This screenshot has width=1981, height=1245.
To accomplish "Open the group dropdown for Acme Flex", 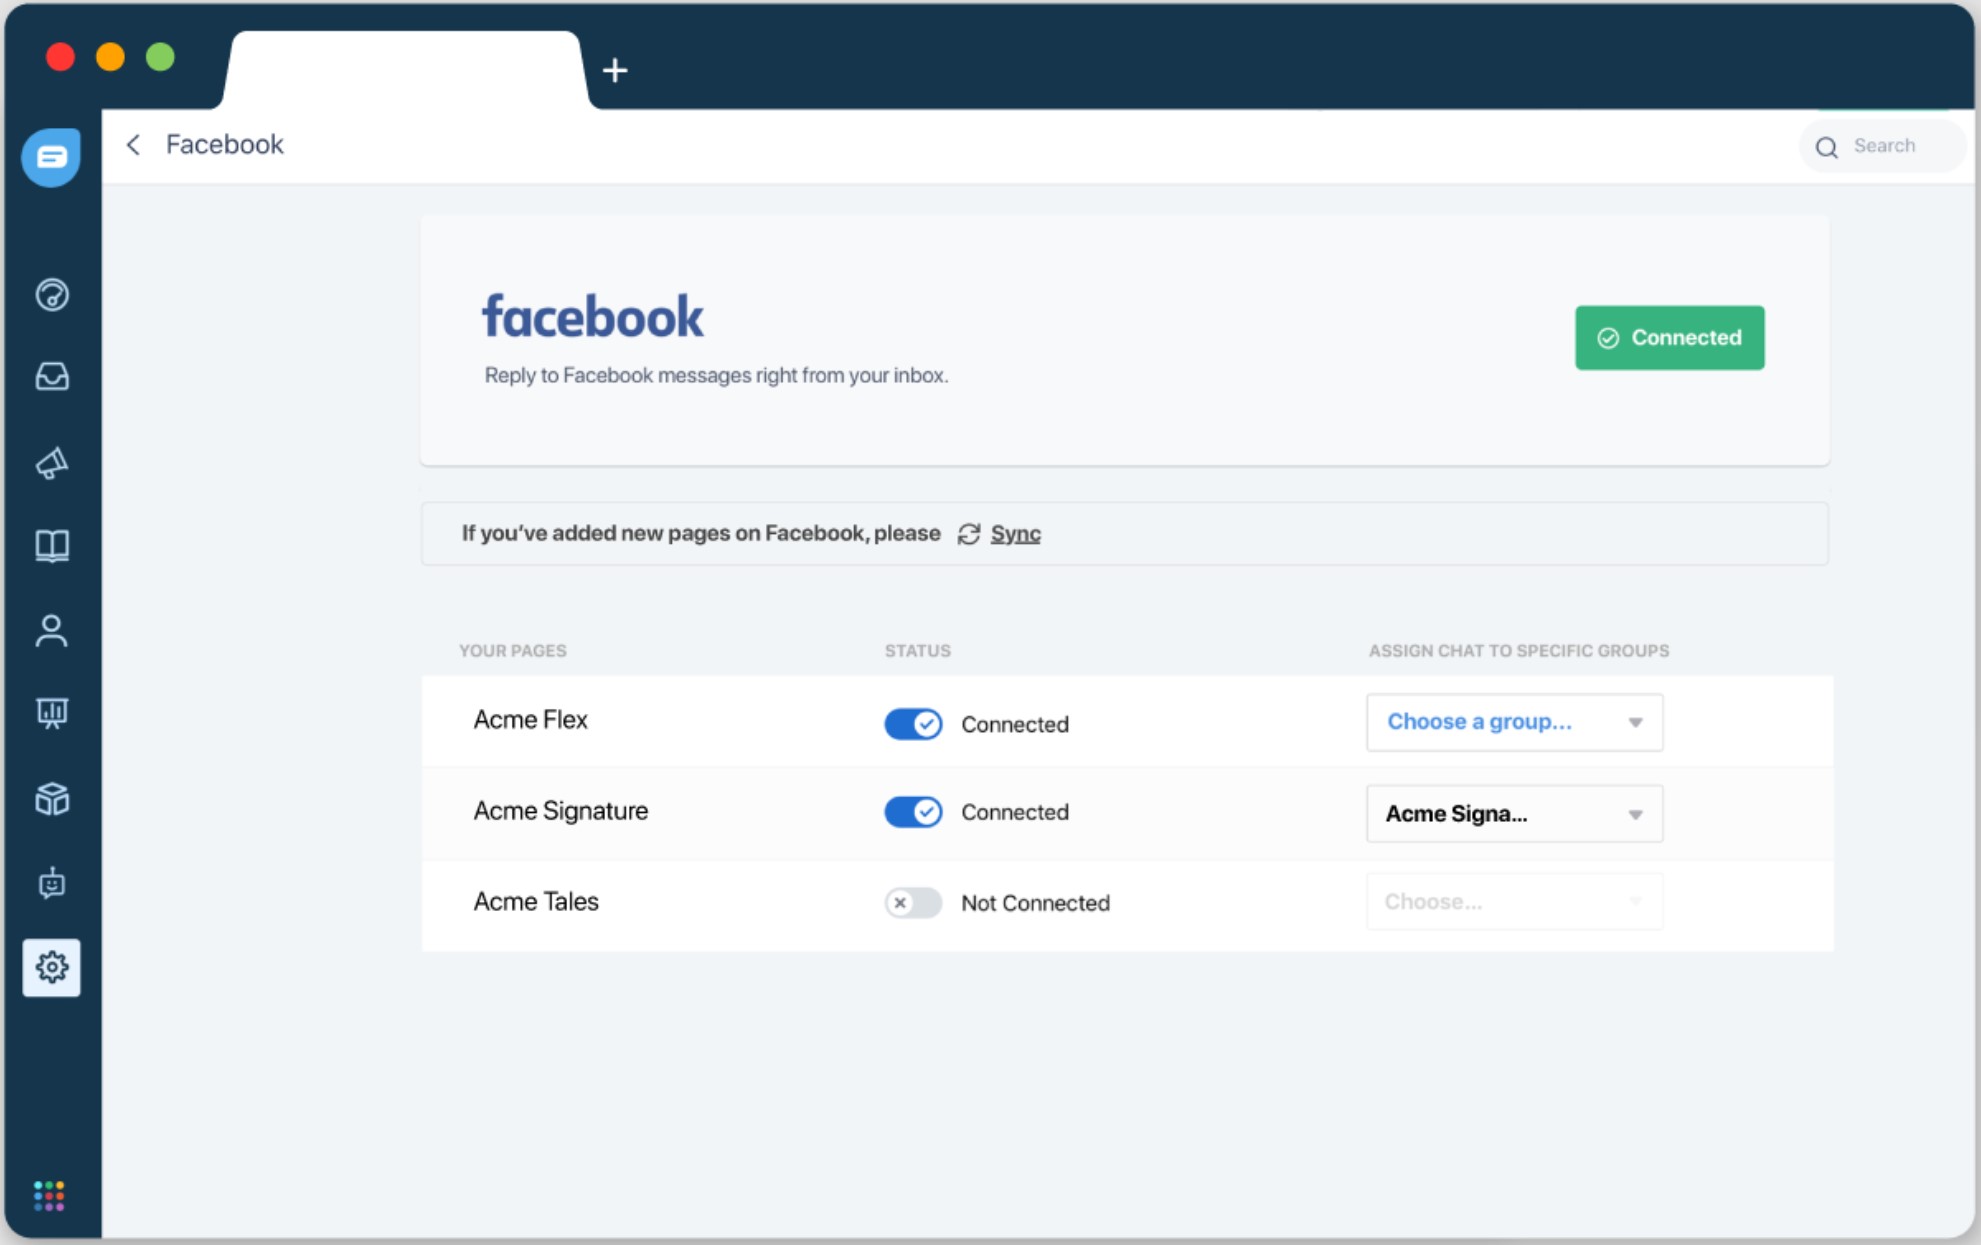I will tap(1513, 722).
